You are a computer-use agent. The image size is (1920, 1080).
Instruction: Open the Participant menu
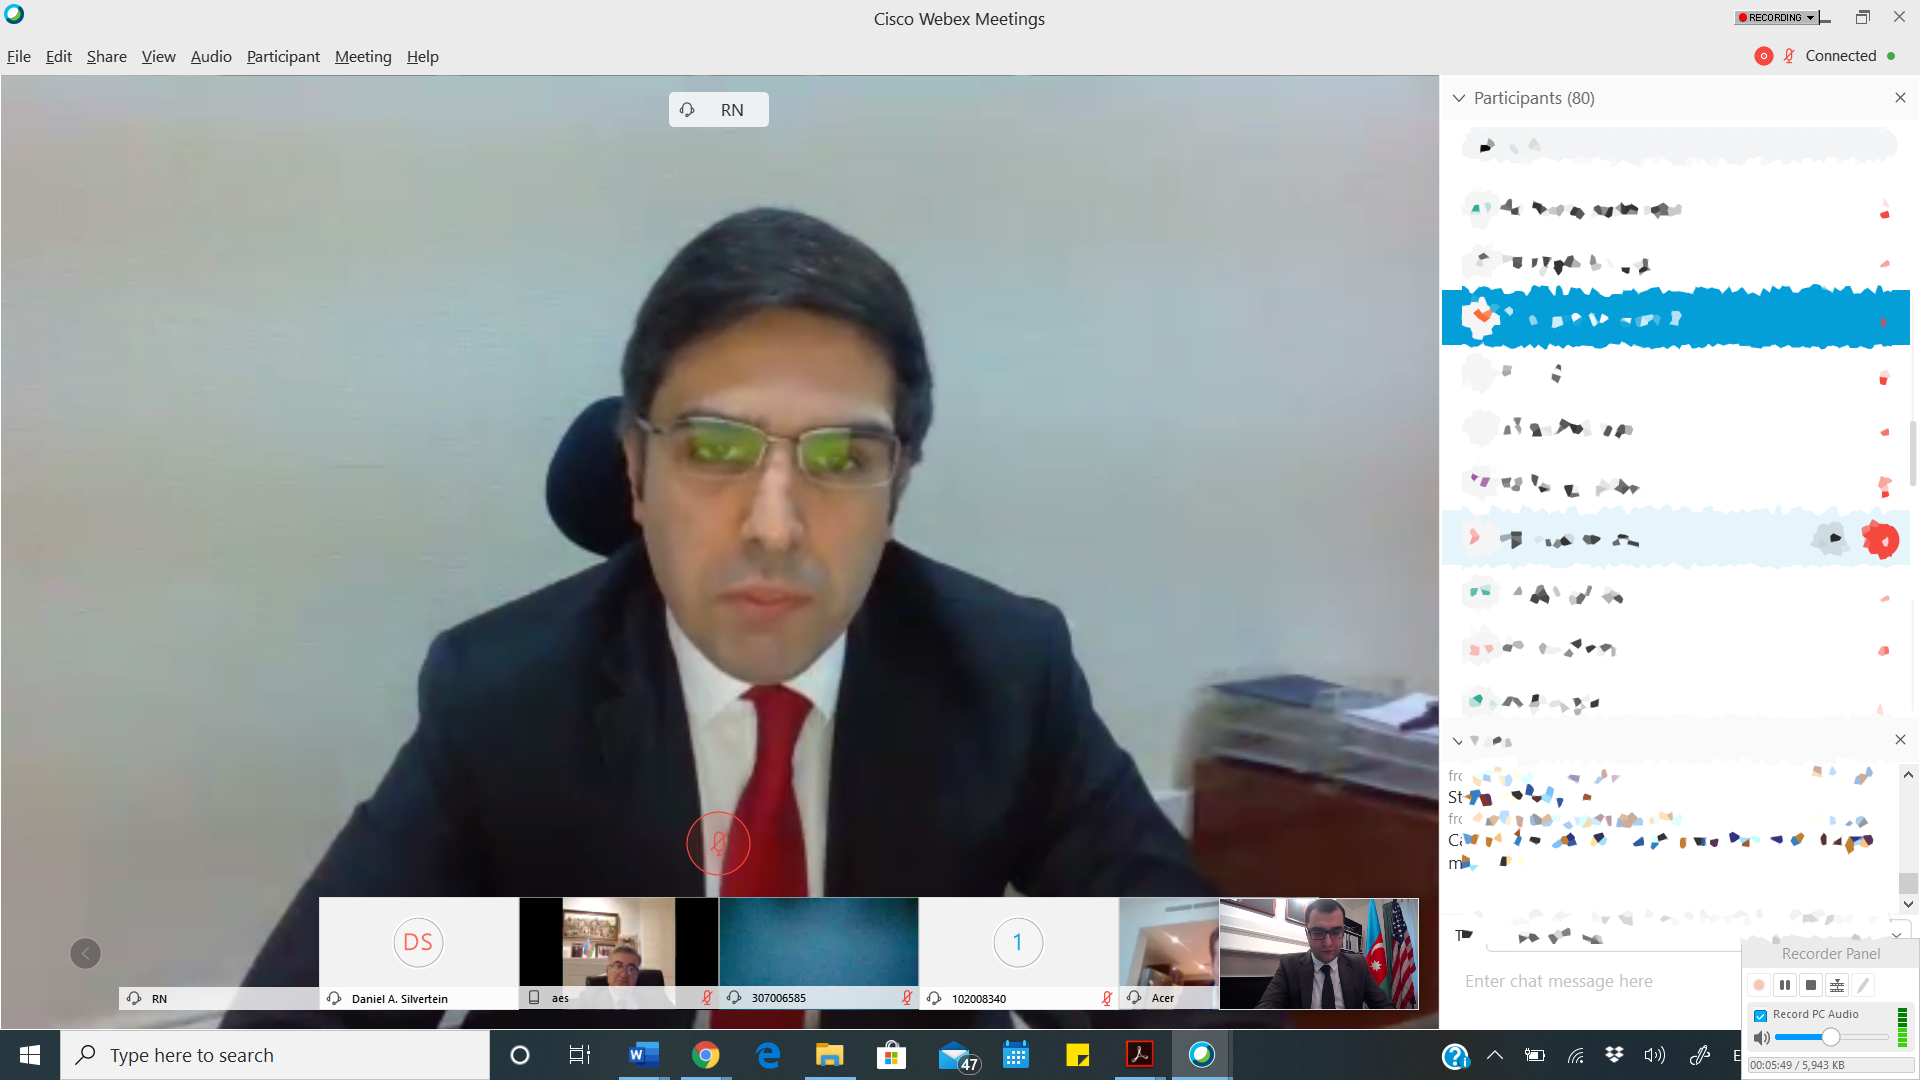pos(283,57)
